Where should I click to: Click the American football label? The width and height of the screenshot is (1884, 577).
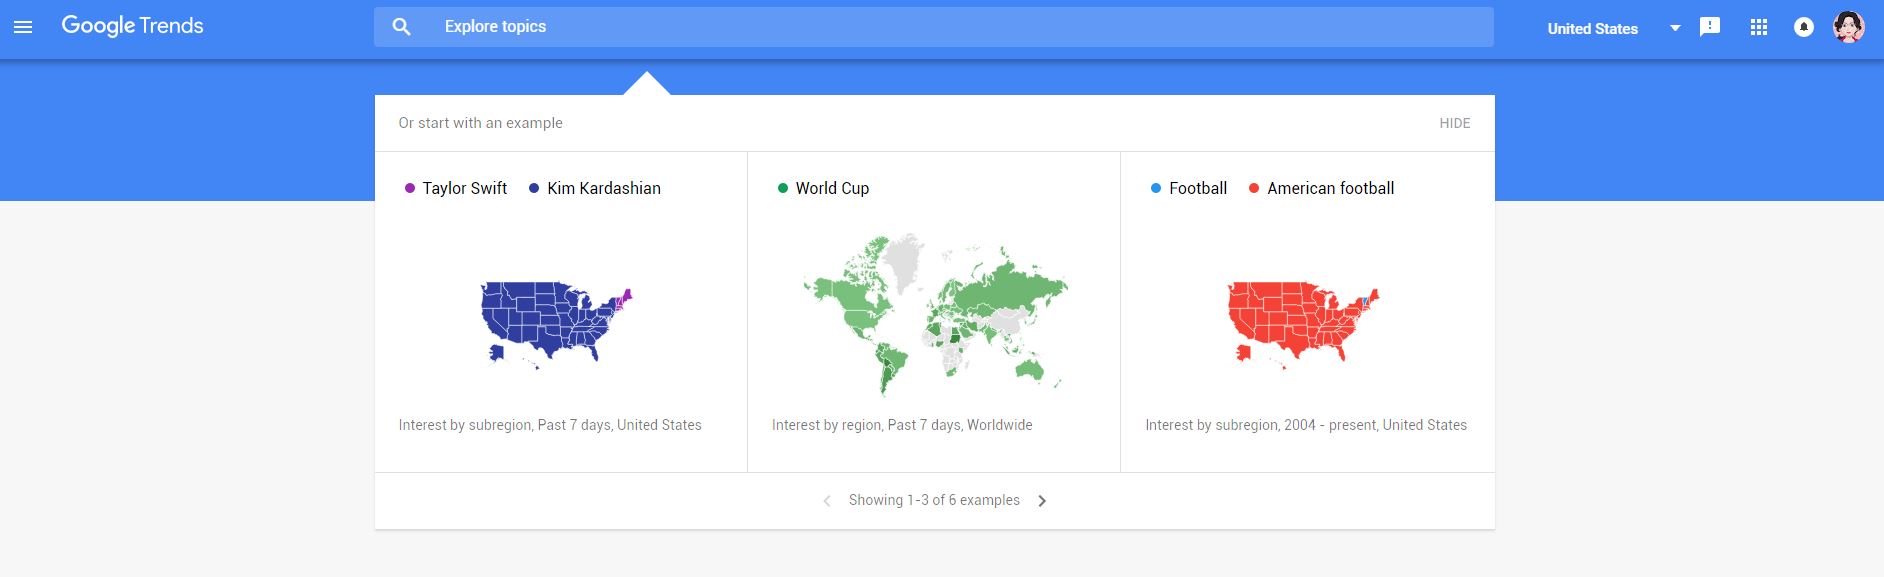click(x=1331, y=188)
